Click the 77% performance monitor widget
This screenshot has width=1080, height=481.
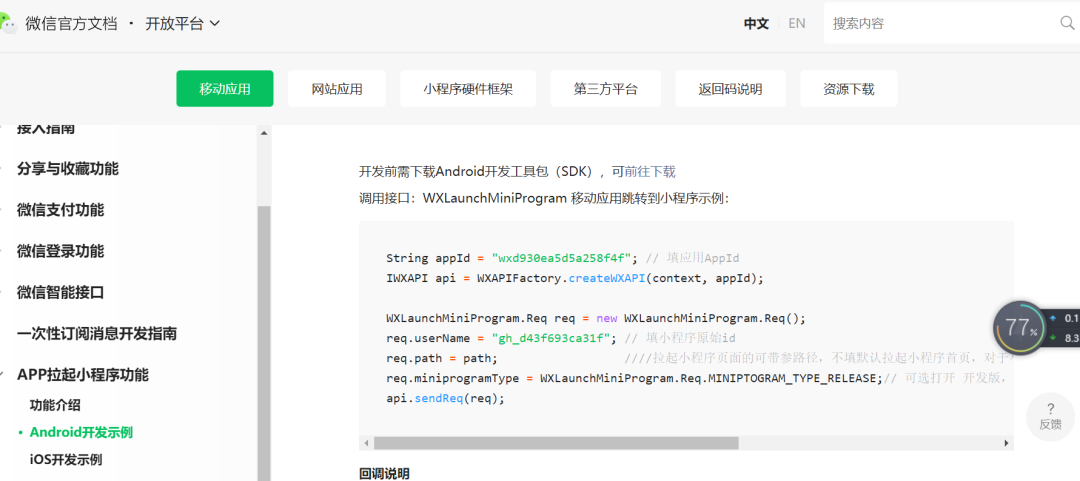click(1019, 328)
